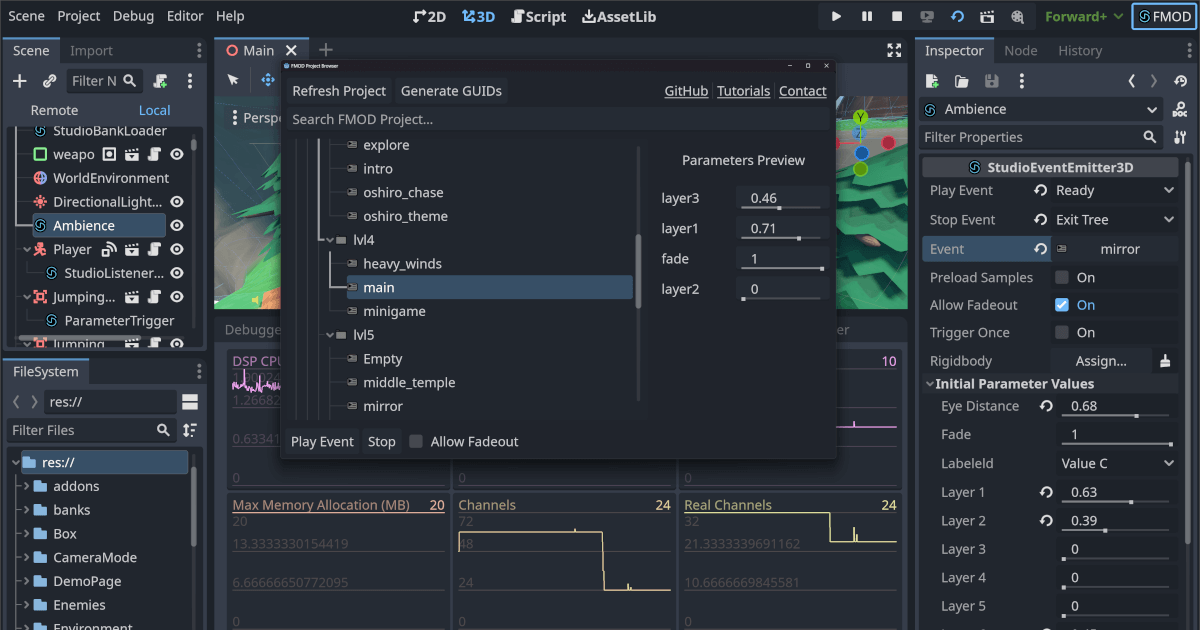This screenshot has height=630, width=1200.
Task: Switch to the Script workspace
Action: [538, 16]
